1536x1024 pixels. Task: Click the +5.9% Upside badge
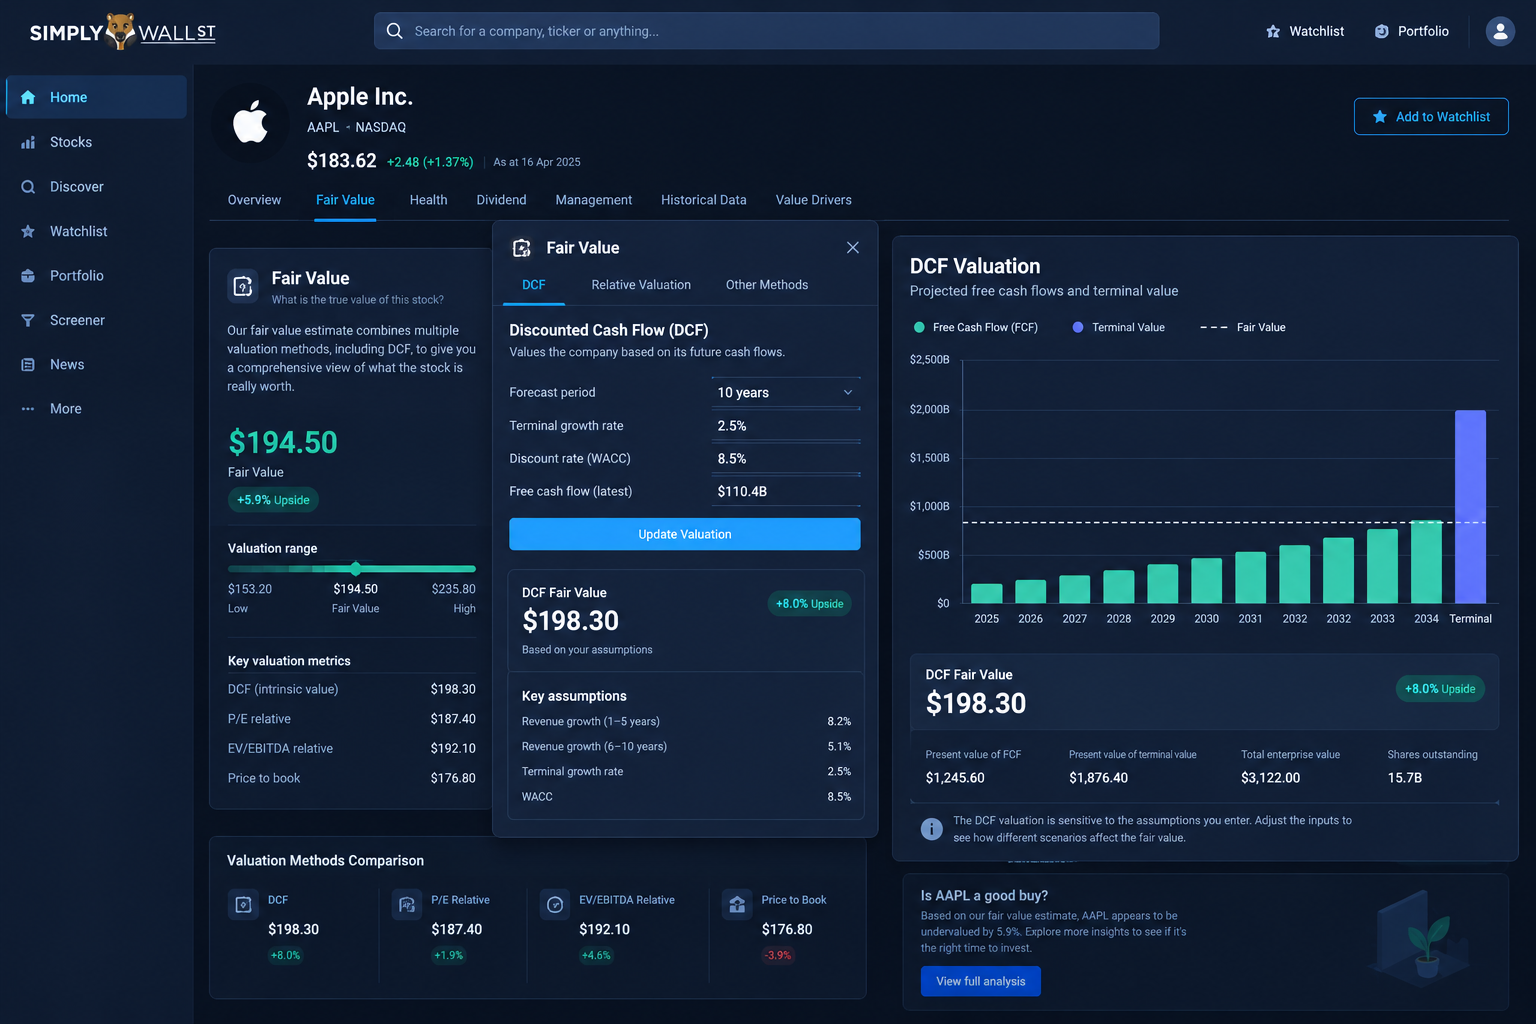coord(273,500)
